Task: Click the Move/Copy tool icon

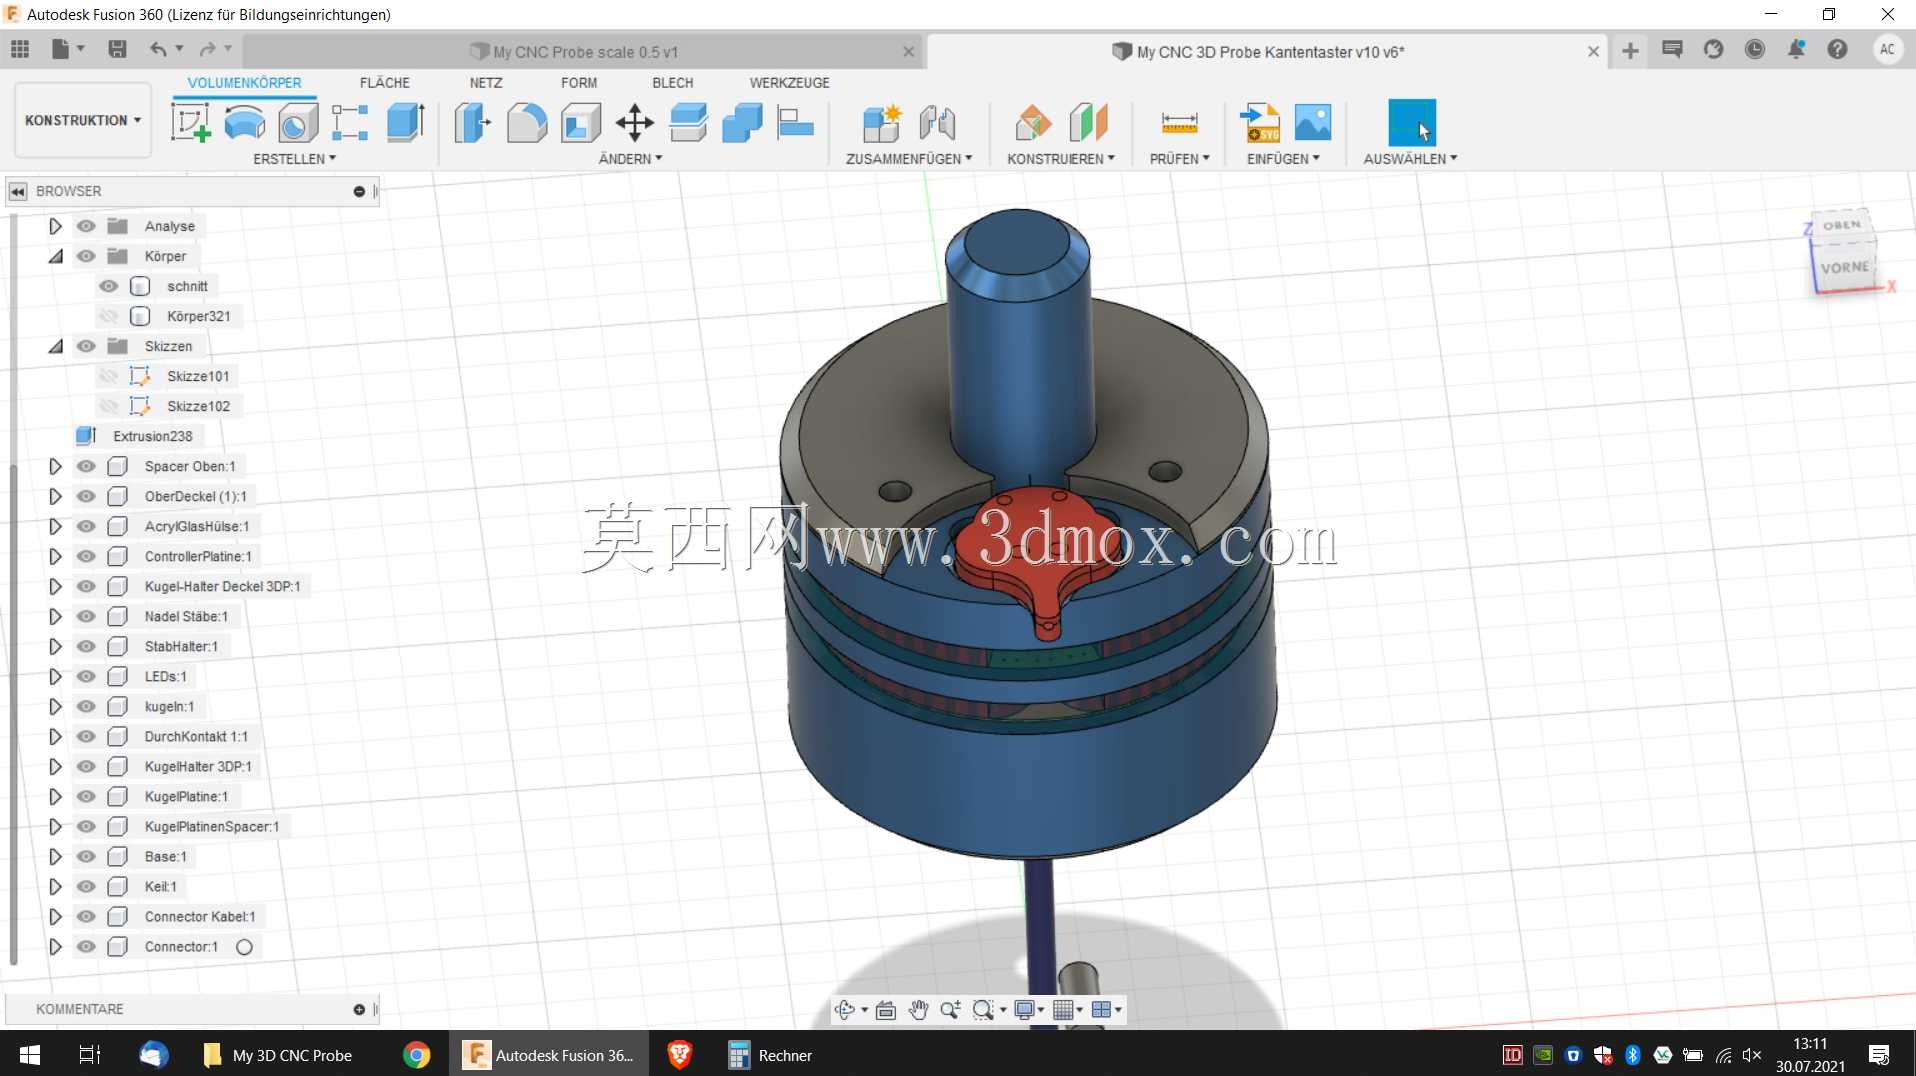Action: coord(634,122)
